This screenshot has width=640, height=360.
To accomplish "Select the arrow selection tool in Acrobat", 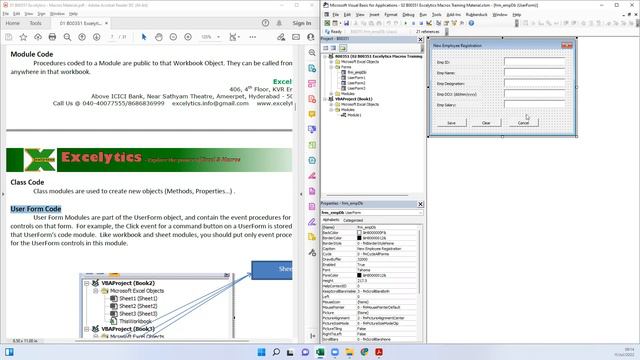I will (x=144, y=37).
